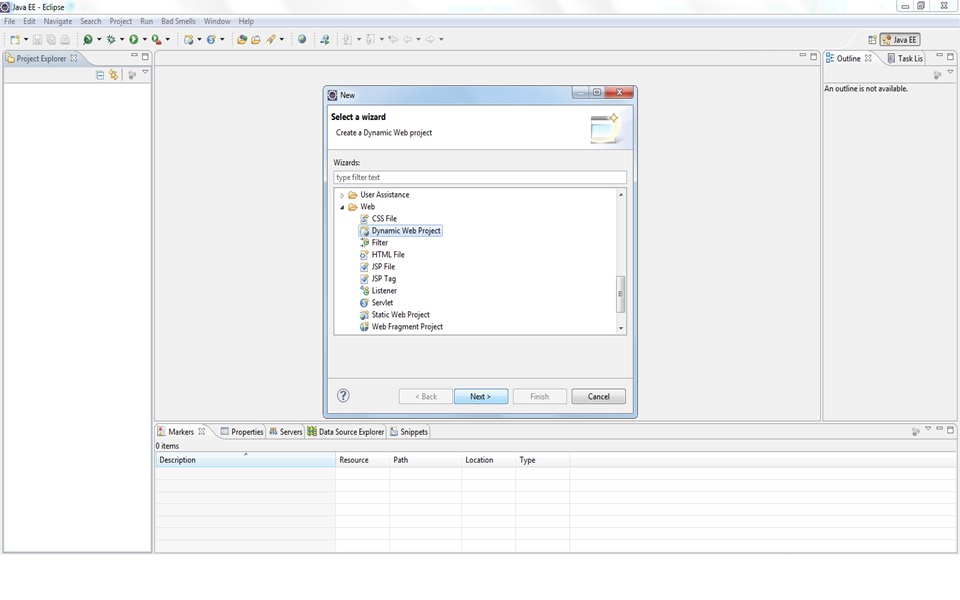The width and height of the screenshot is (960, 600).
Task: Click the CSS File wizard icon
Action: 366,218
